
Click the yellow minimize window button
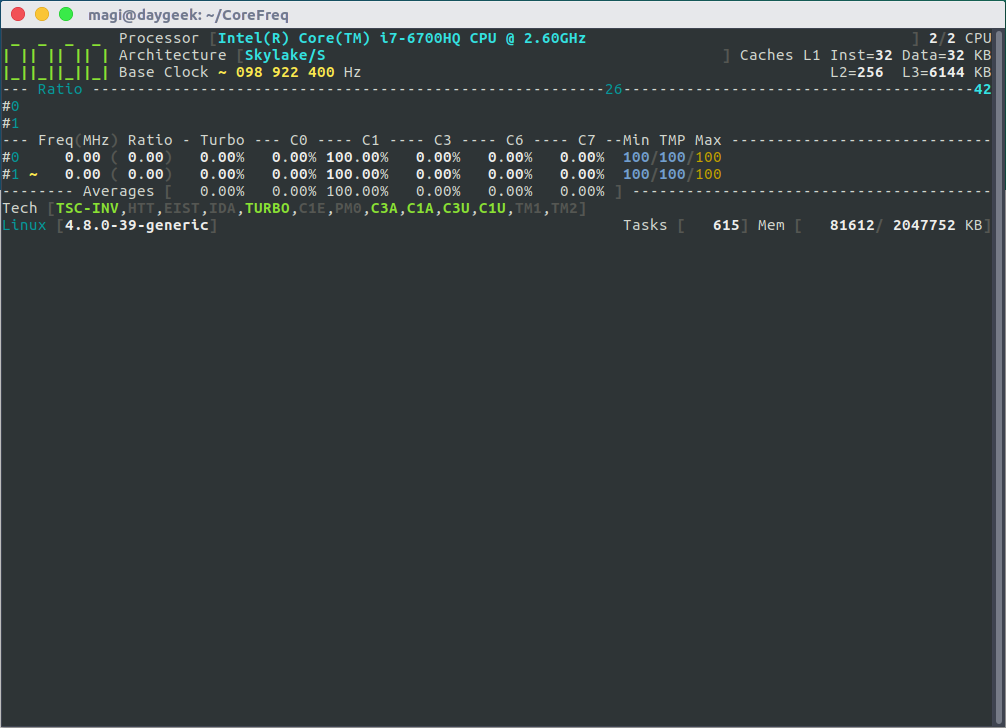pos(42,14)
